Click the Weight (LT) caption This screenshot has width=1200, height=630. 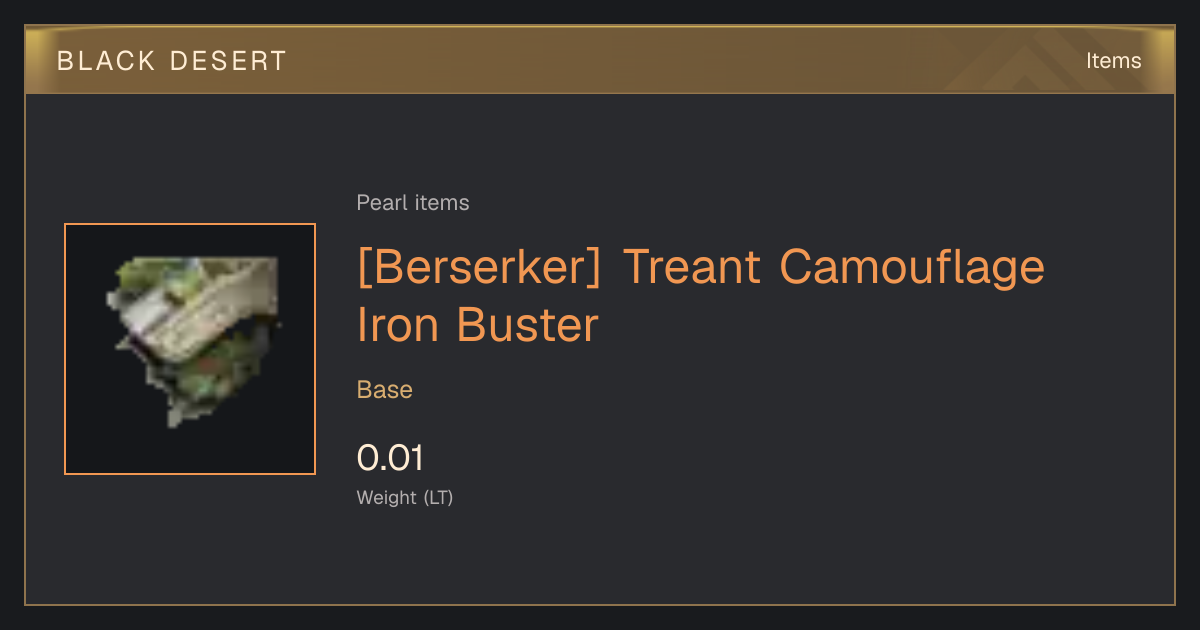click(405, 498)
